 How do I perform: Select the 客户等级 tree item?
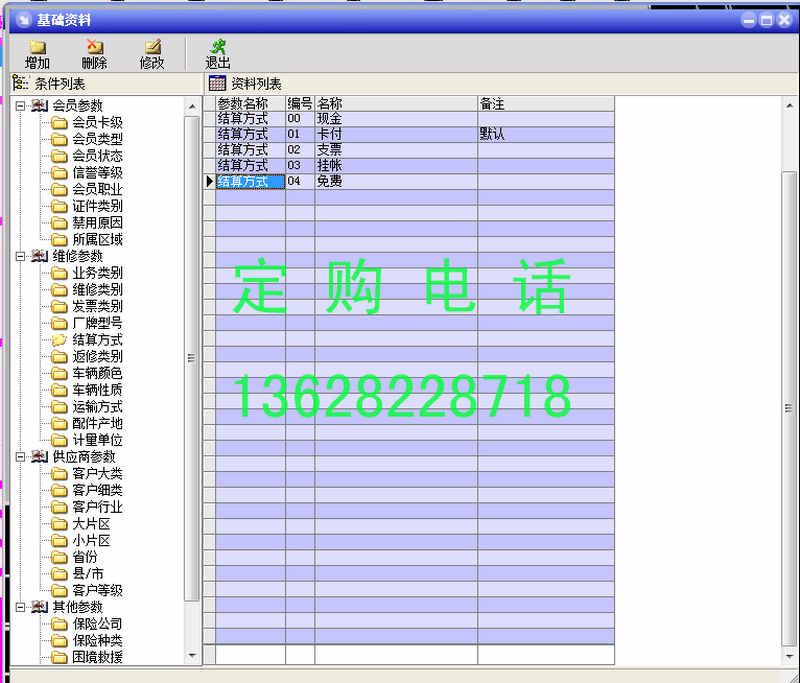tap(97, 591)
